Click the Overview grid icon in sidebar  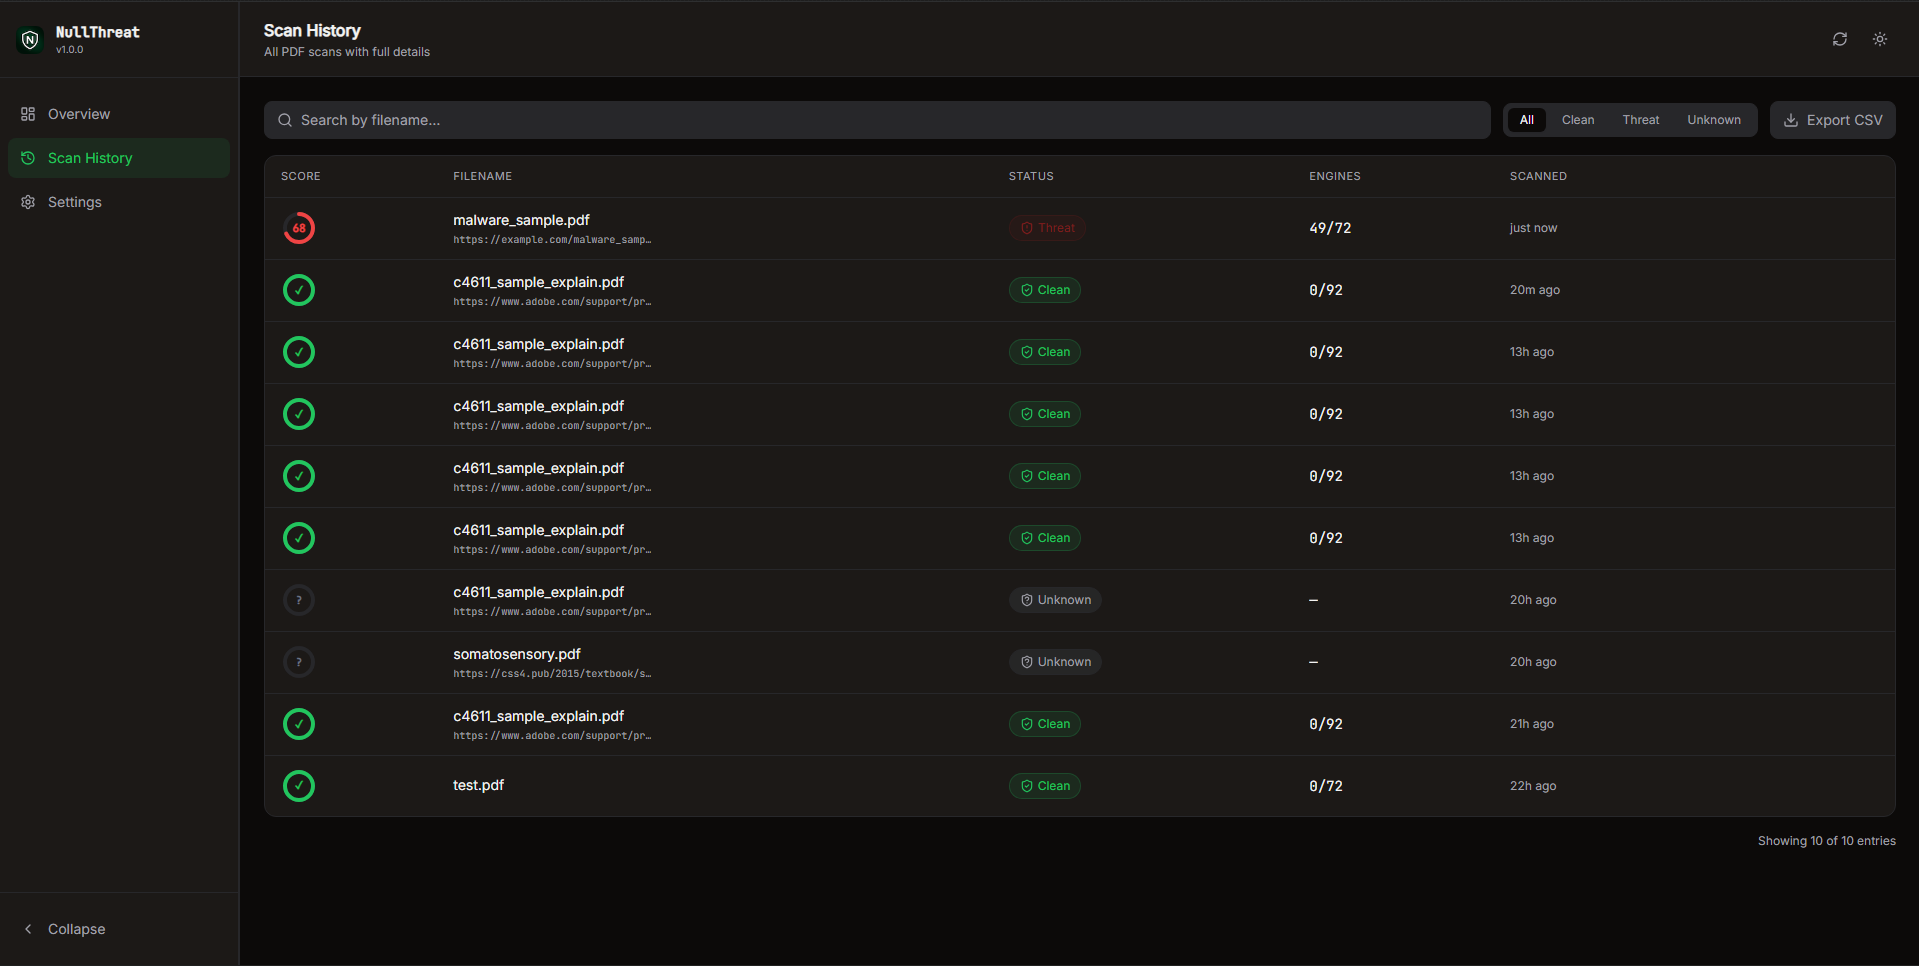[28, 114]
